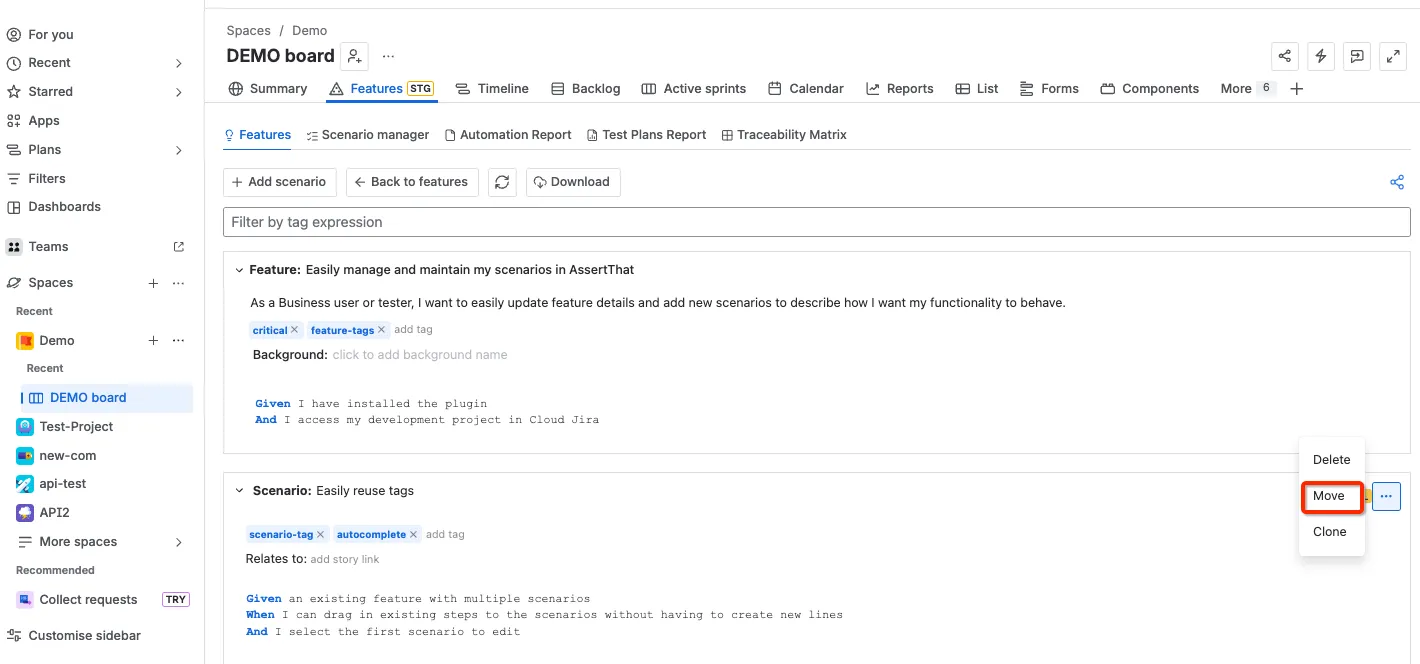Switch to the Scenario manager tab
This screenshot has width=1420, height=664.
[367, 135]
